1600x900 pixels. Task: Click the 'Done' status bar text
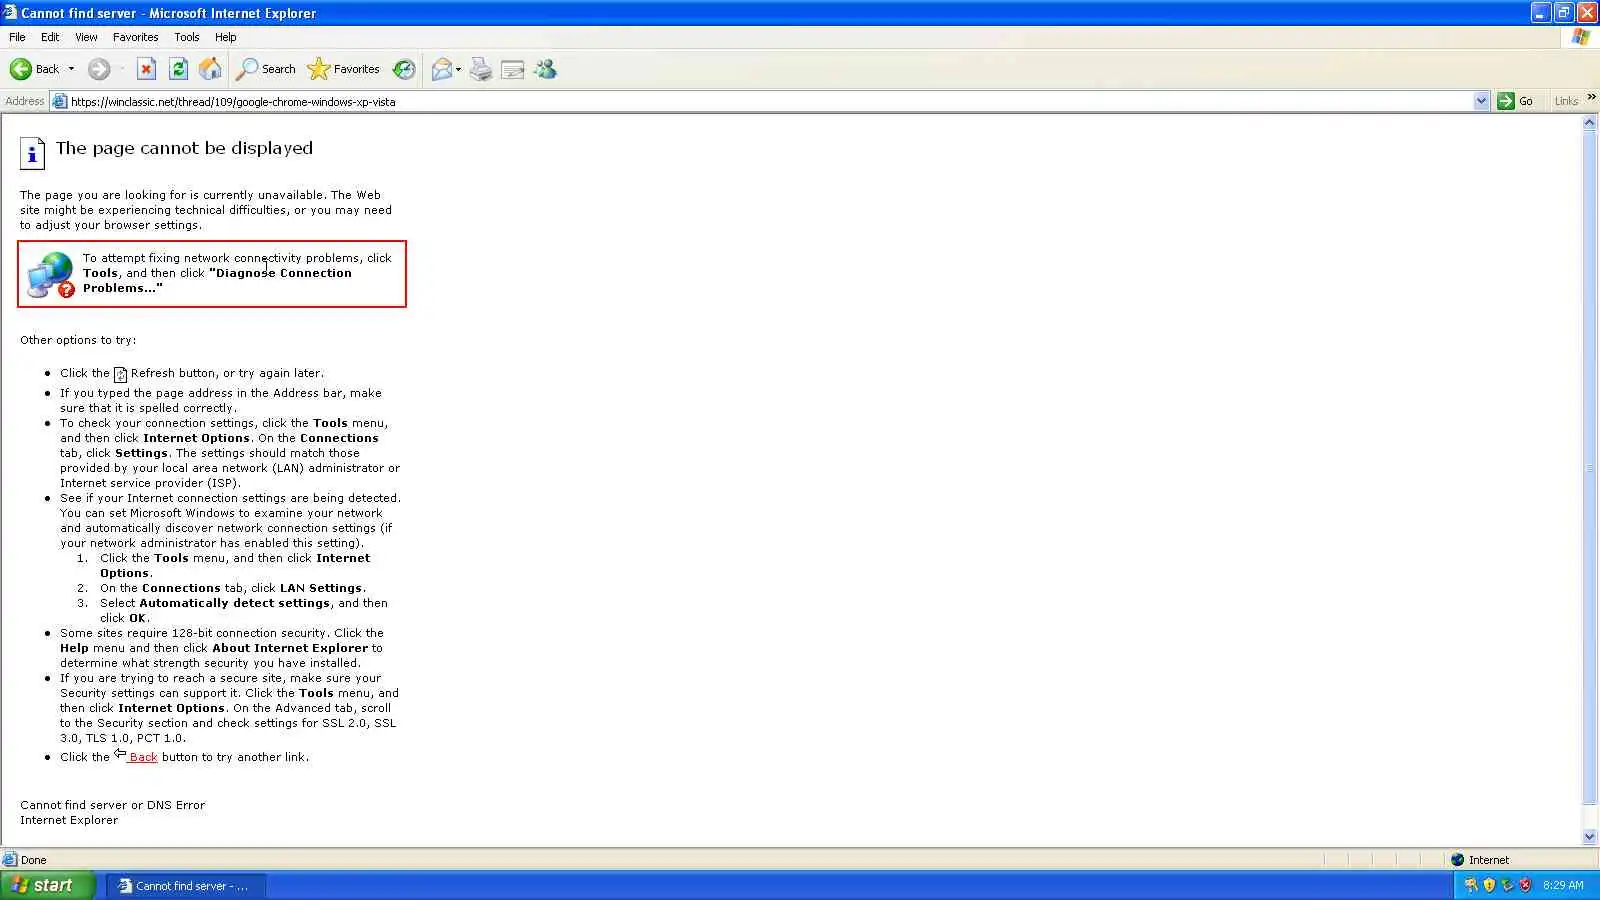click(x=34, y=860)
